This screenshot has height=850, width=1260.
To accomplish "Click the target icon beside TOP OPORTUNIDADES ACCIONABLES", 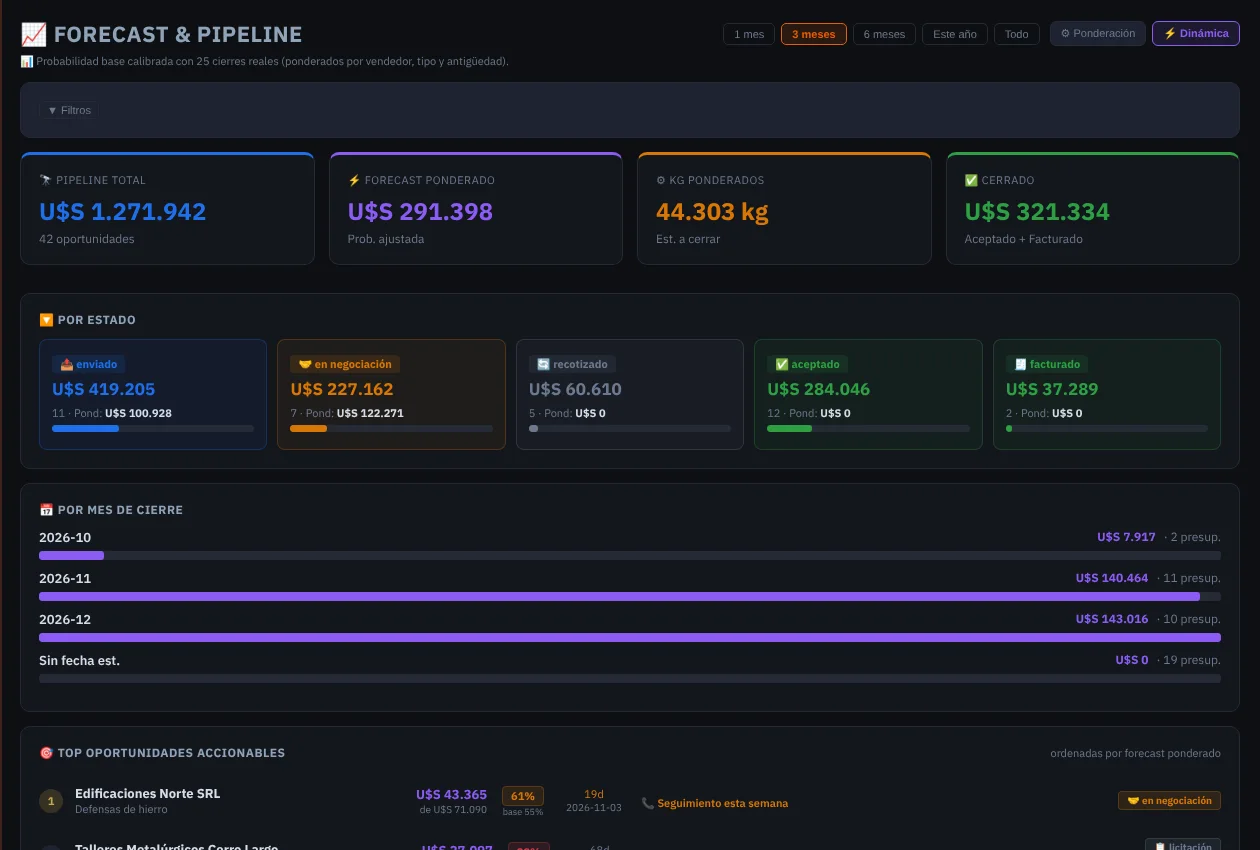I will tap(46, 753).
